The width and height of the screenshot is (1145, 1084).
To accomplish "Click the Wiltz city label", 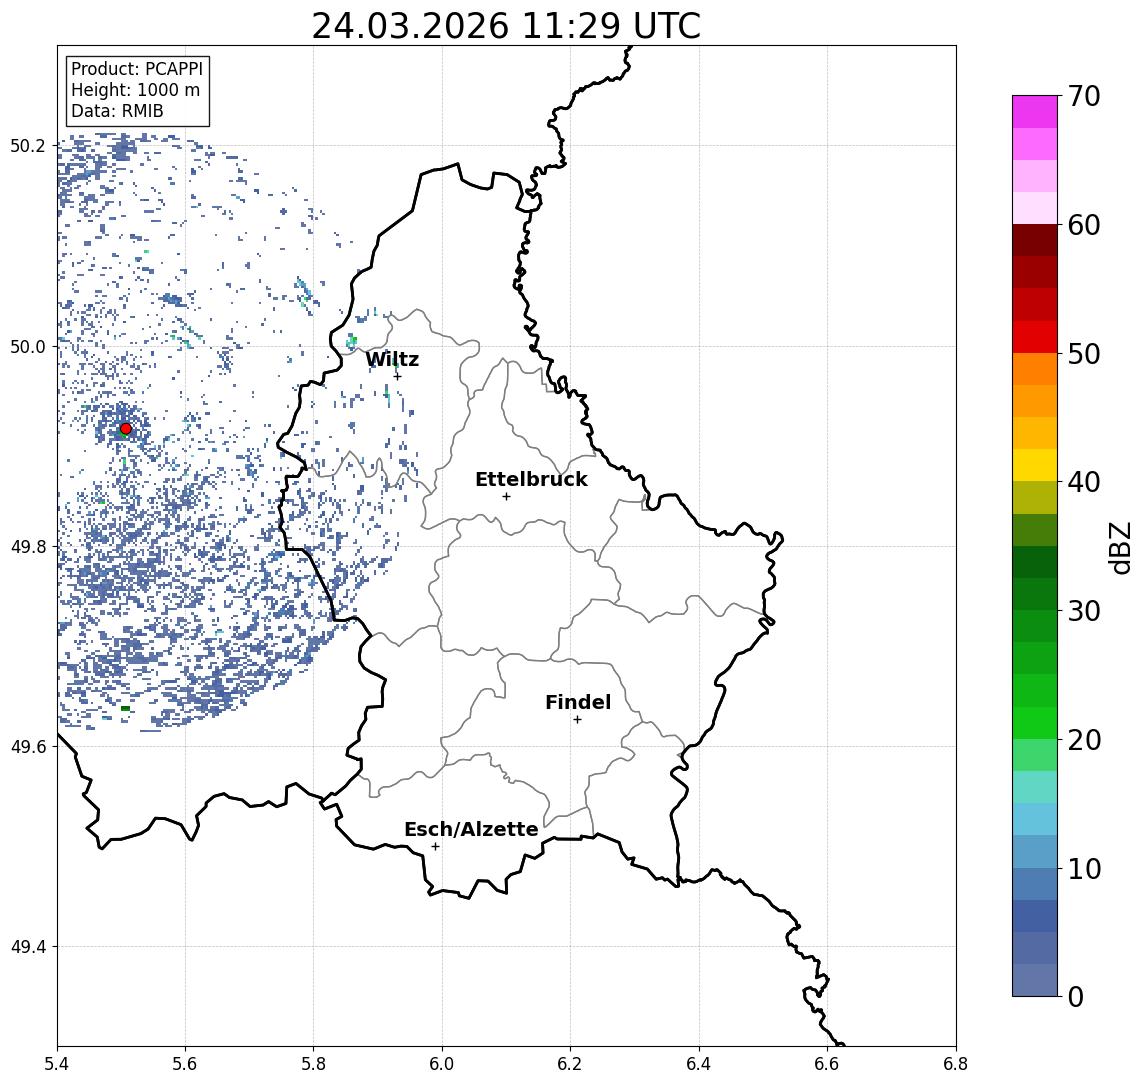I will [x=392, y=359].
